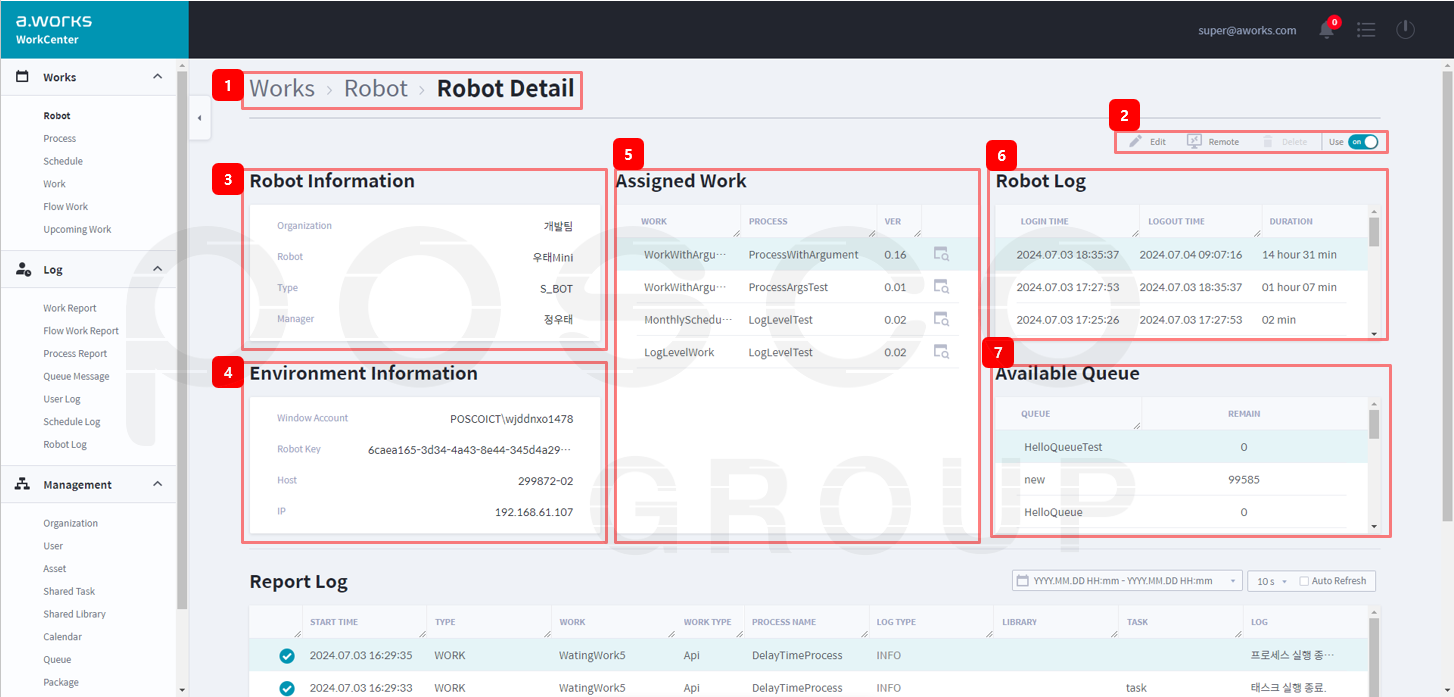Select login 2024.07.03 17:27:53 row
The width and height of the screenshot is (1454, 697).
point(1181,287)
